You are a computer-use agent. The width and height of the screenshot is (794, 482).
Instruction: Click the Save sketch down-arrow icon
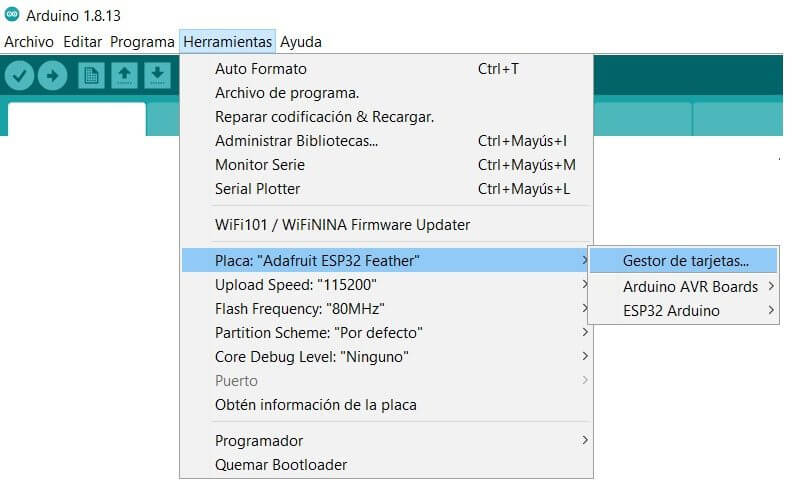coord(156,75)
